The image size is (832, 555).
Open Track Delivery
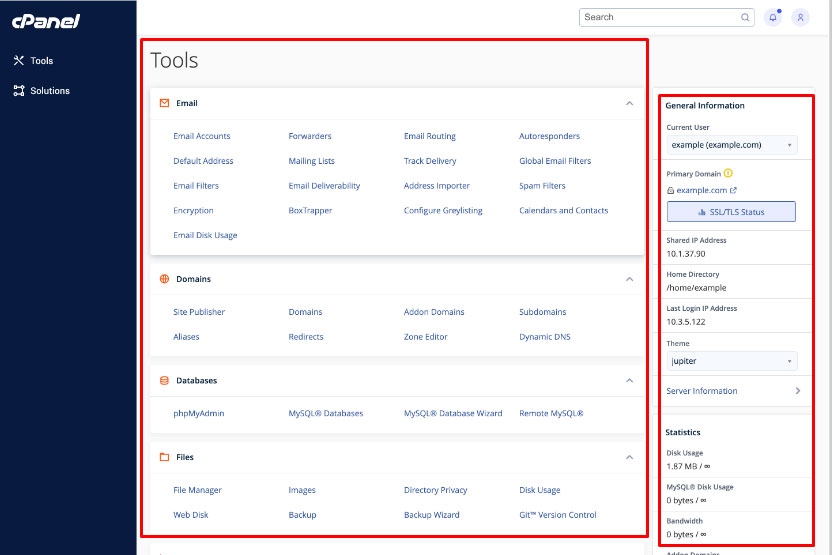430,161
